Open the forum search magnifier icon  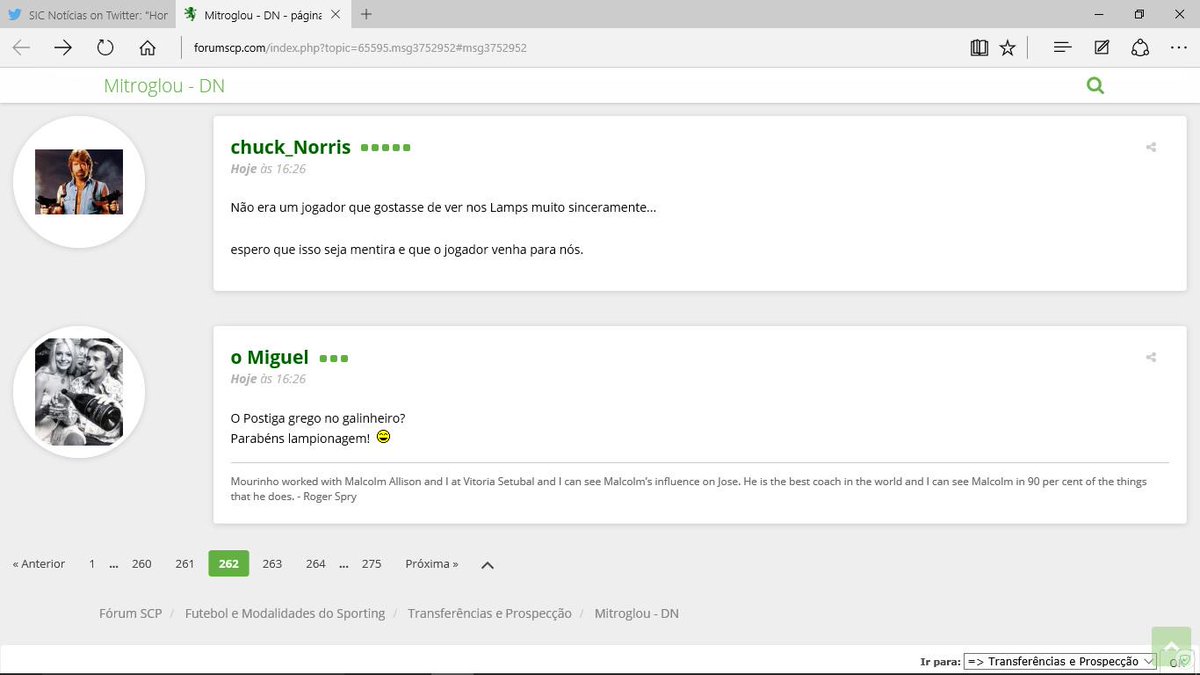pos(1095,85)
